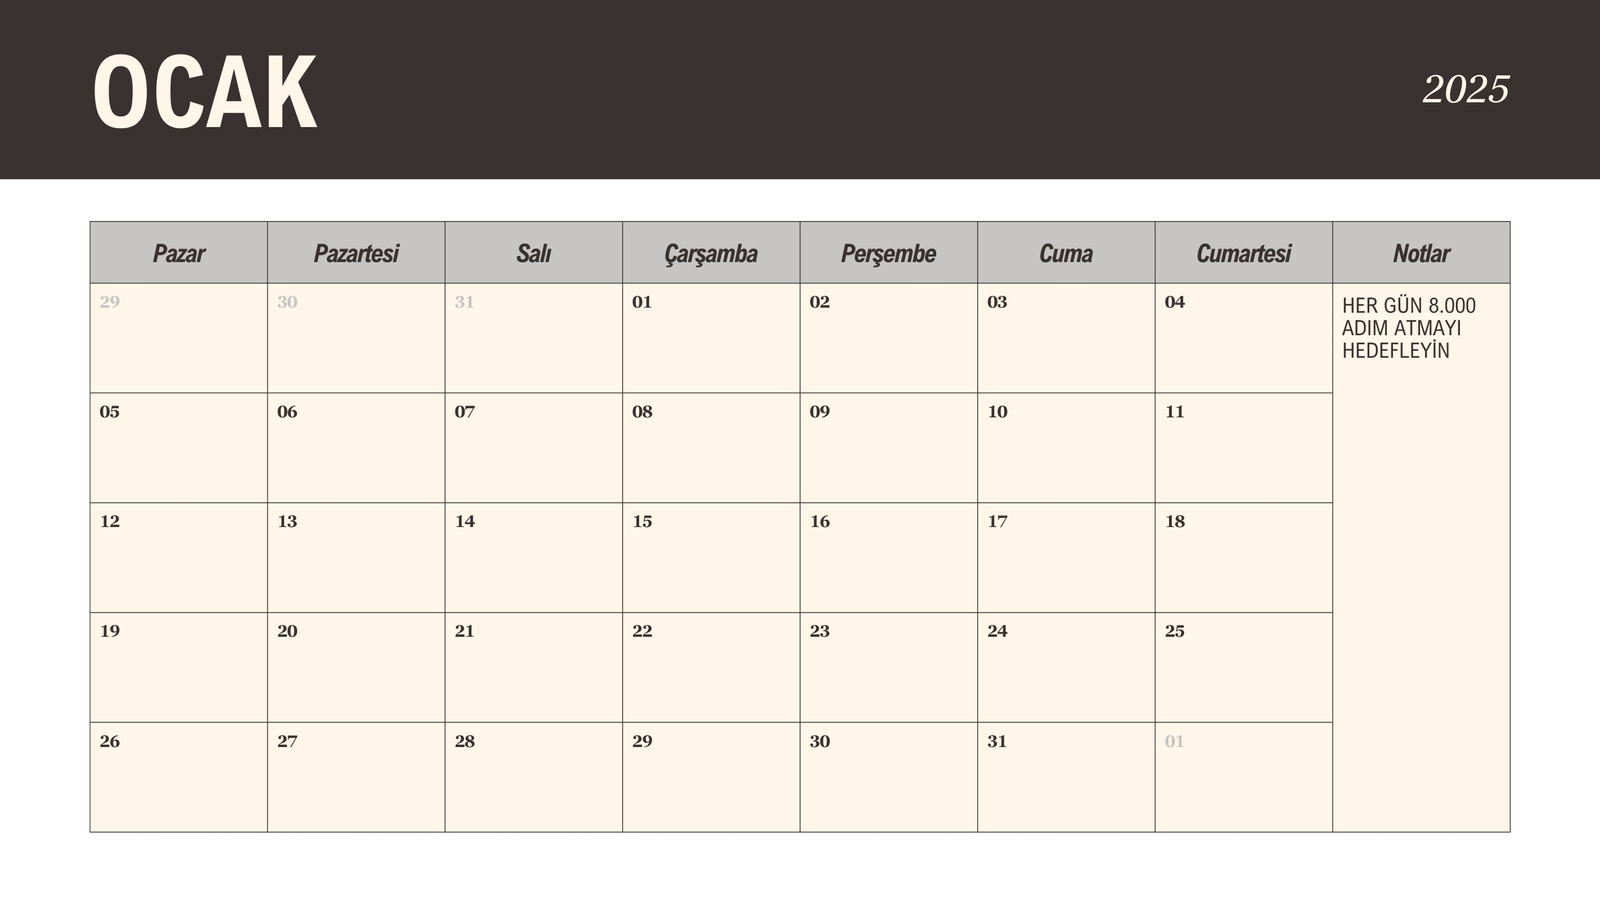Click the day cell 01 under Çarşamba
The image size is (1600, 900).
[x=711, y=338]
